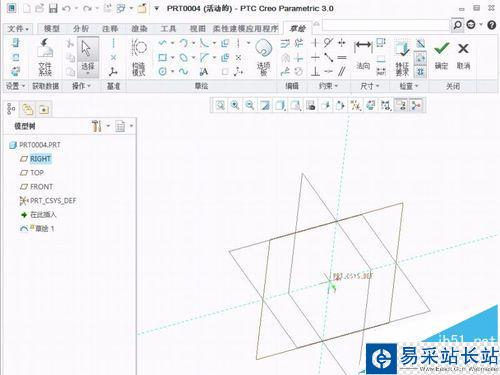Switch to the 工具 ribbon tab

coord(168,29)
